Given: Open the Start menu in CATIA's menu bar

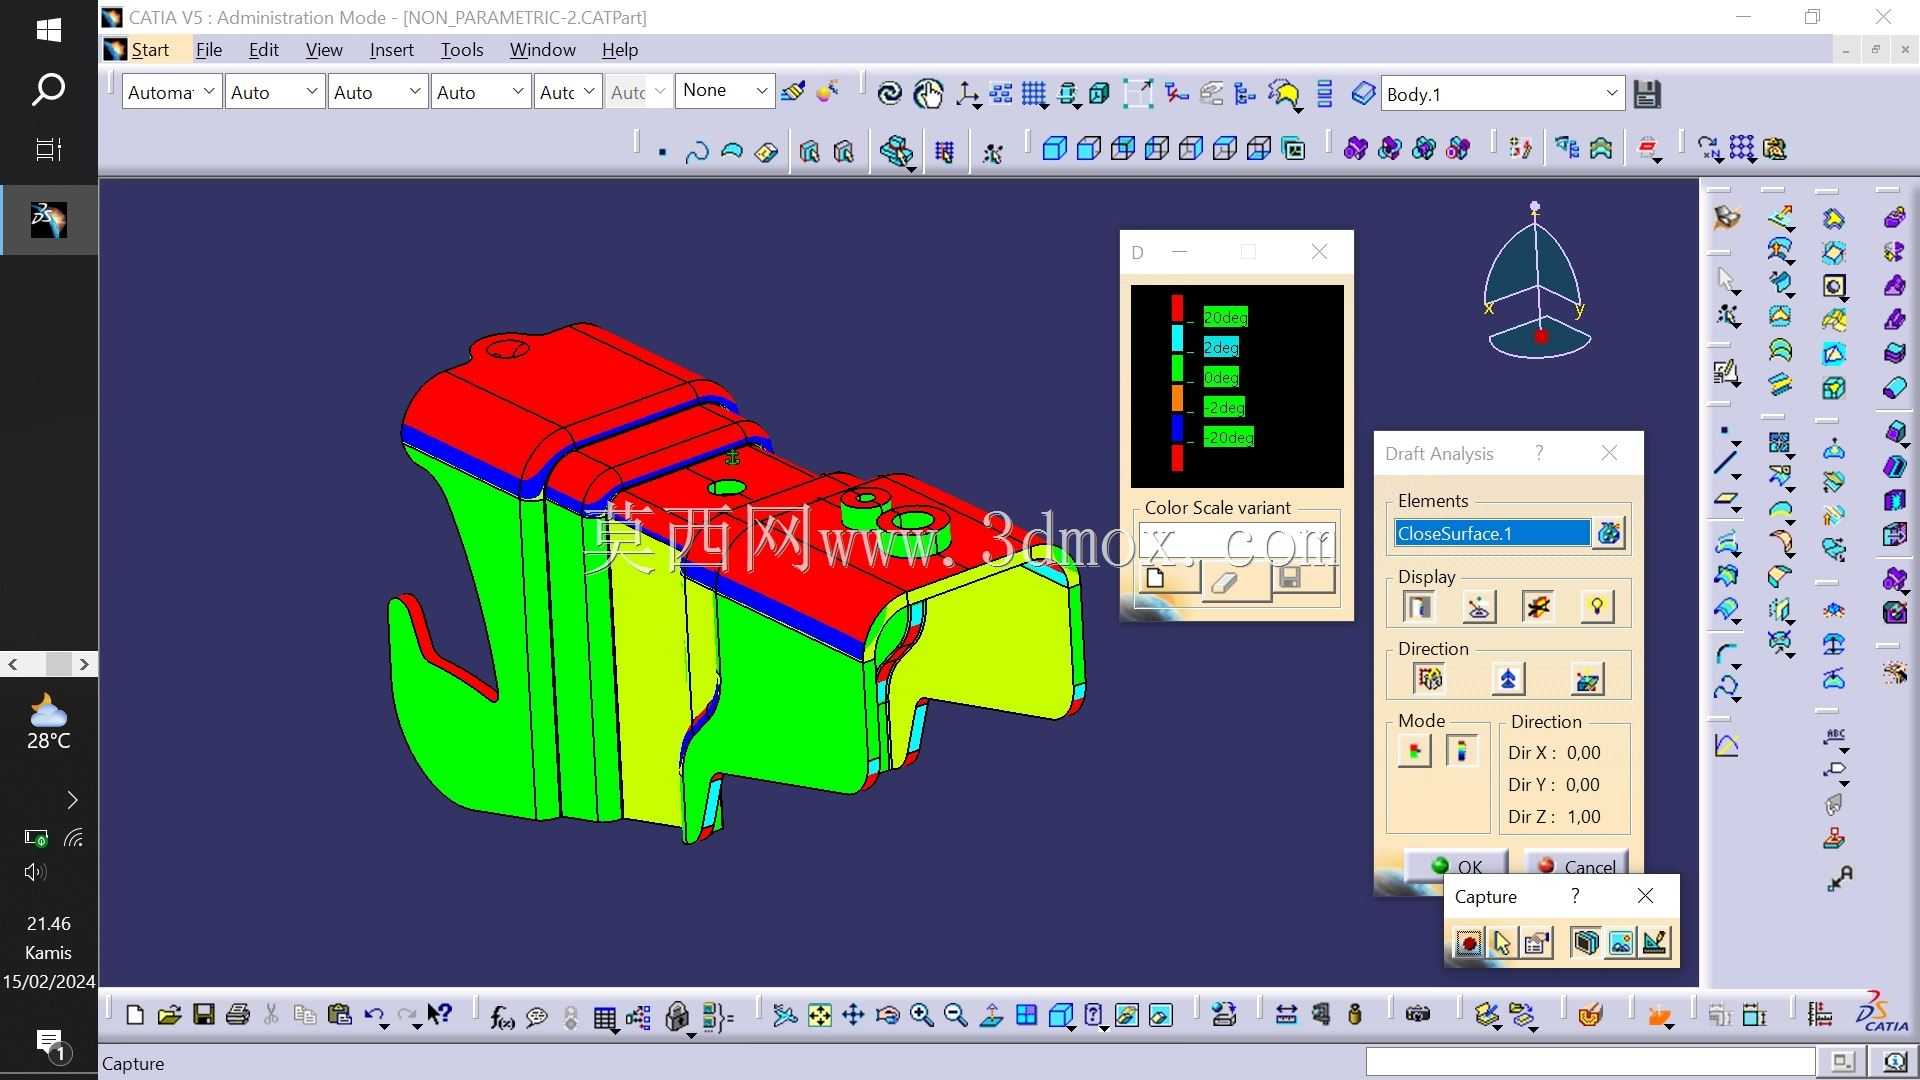Looking at the screenshot, I should [150, 50].
